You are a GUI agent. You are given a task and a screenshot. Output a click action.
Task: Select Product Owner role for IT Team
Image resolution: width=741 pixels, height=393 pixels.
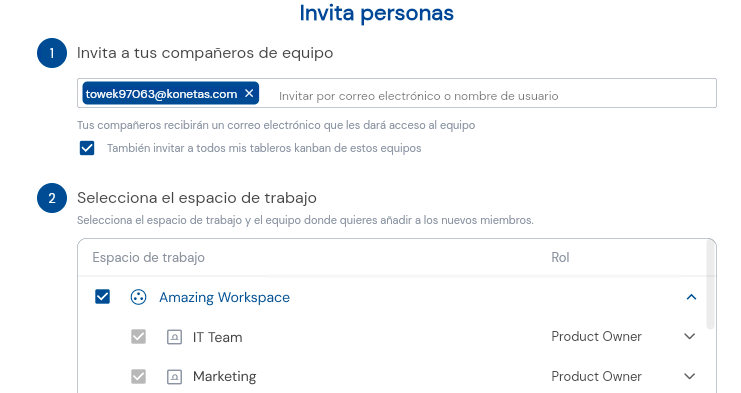point(596,336)
